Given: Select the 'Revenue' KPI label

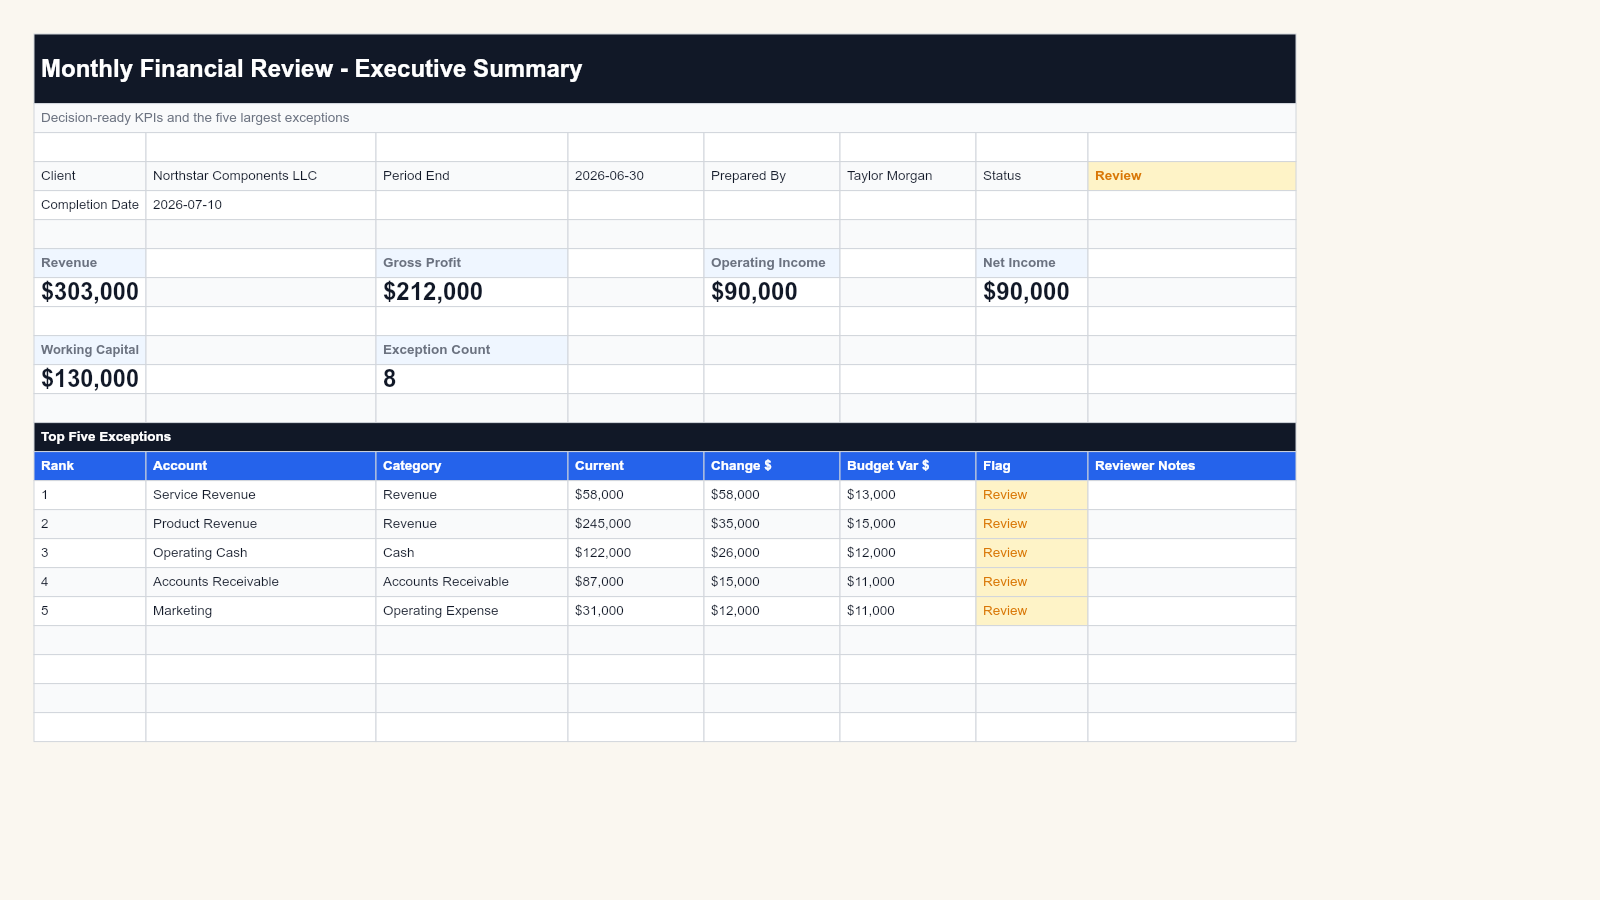Looking at the screenshot, I should pyautogui.click(x=90, y=263).
